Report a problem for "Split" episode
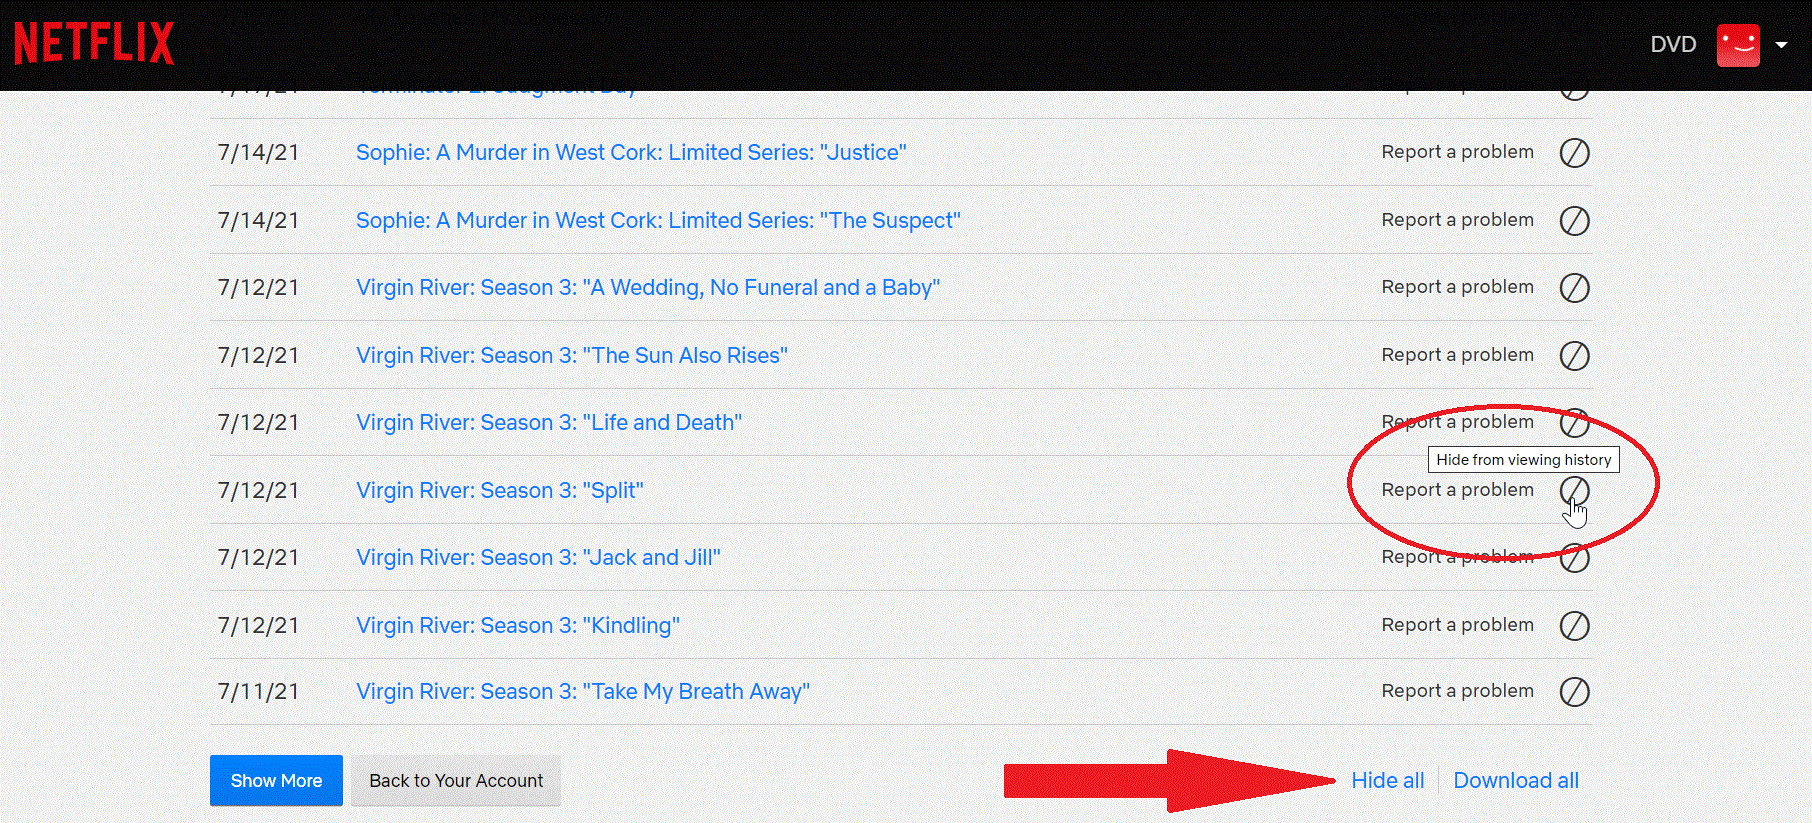 (x=1457, y=490)
